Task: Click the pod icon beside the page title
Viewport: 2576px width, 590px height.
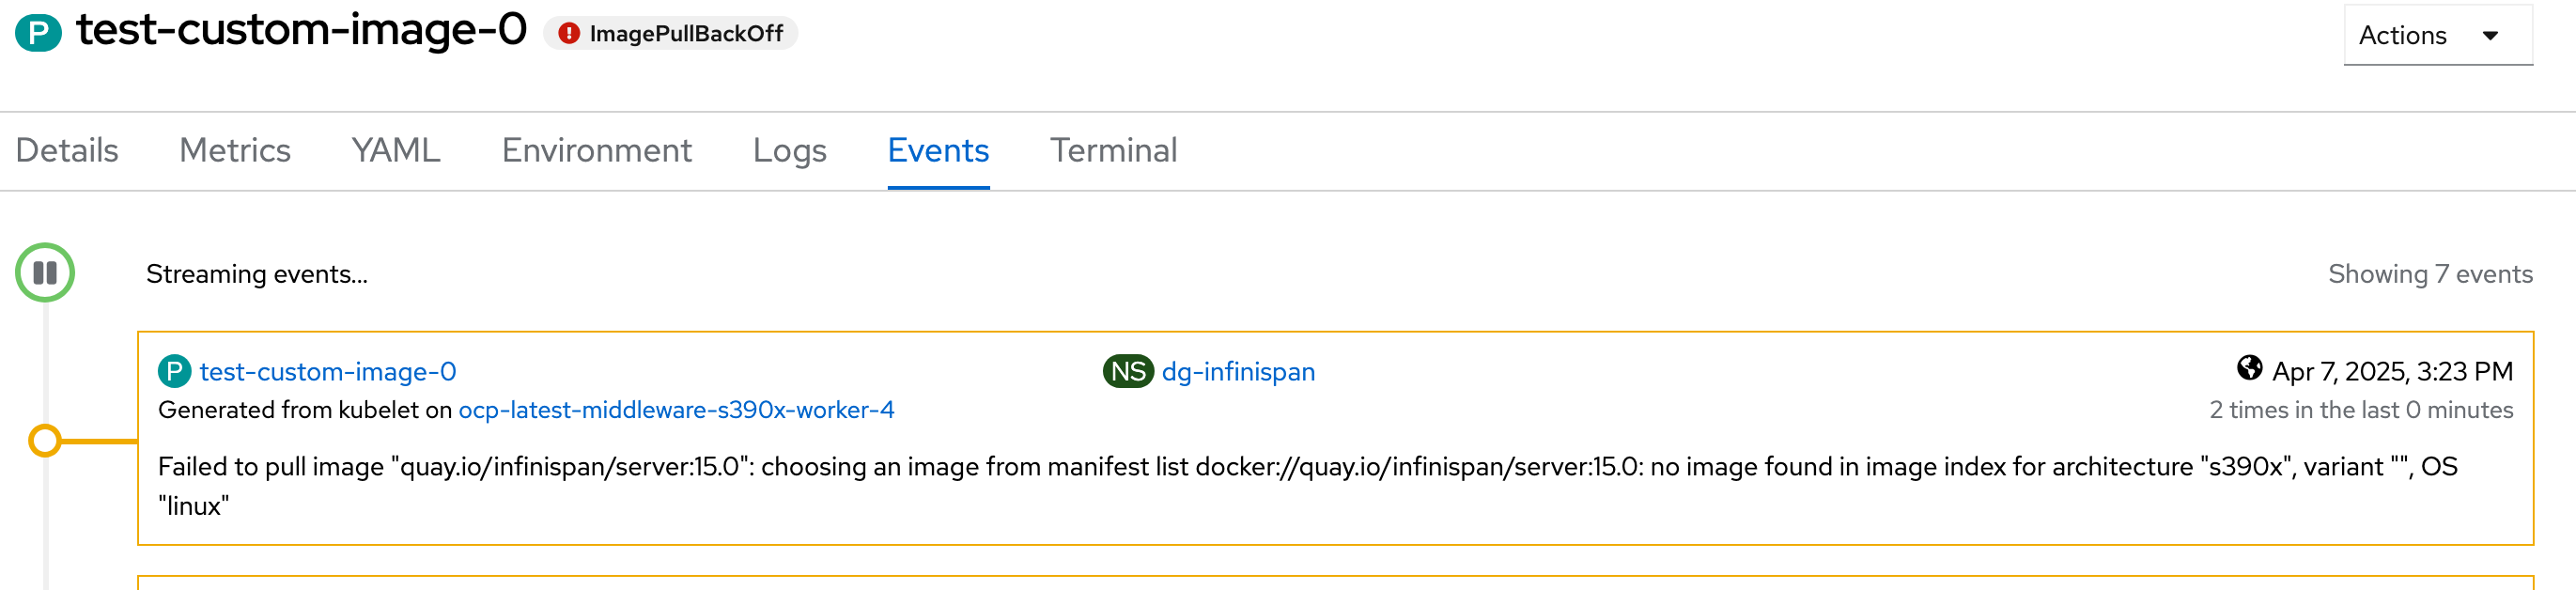Action: [38, 33]
